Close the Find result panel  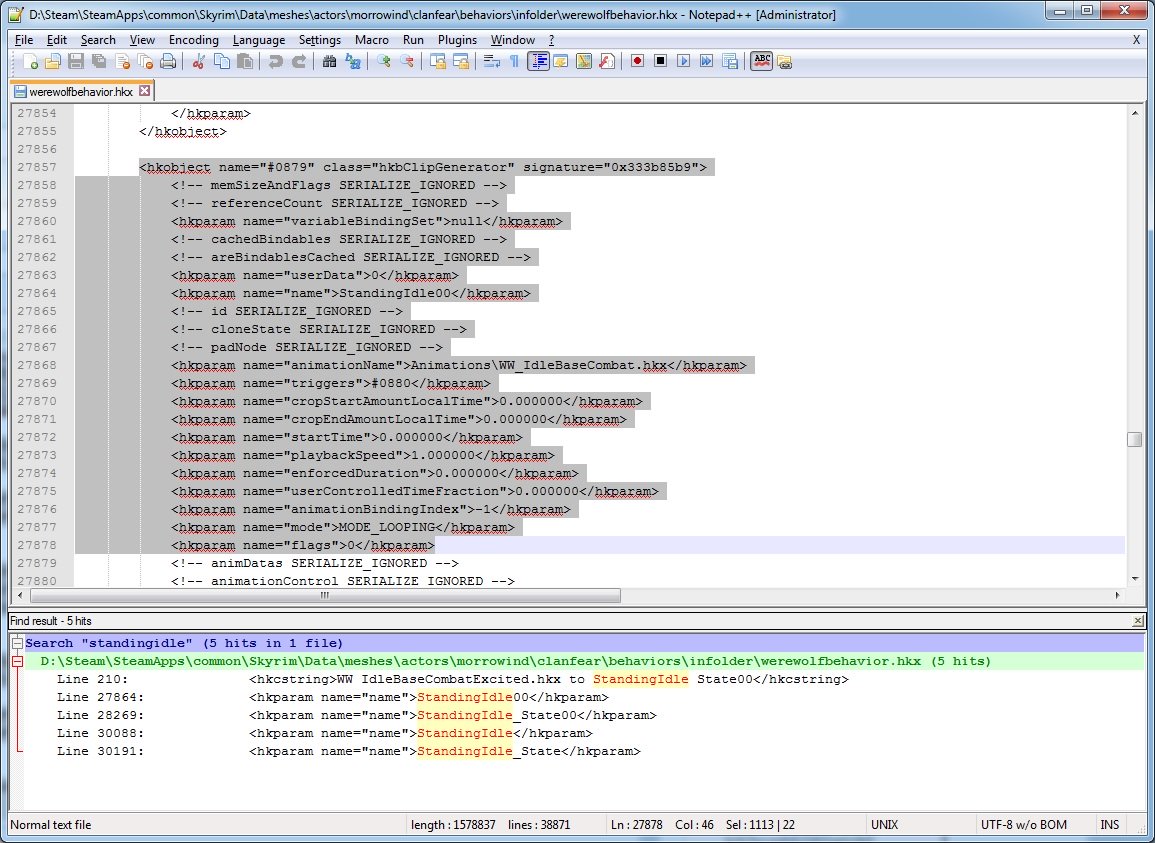1138,620
